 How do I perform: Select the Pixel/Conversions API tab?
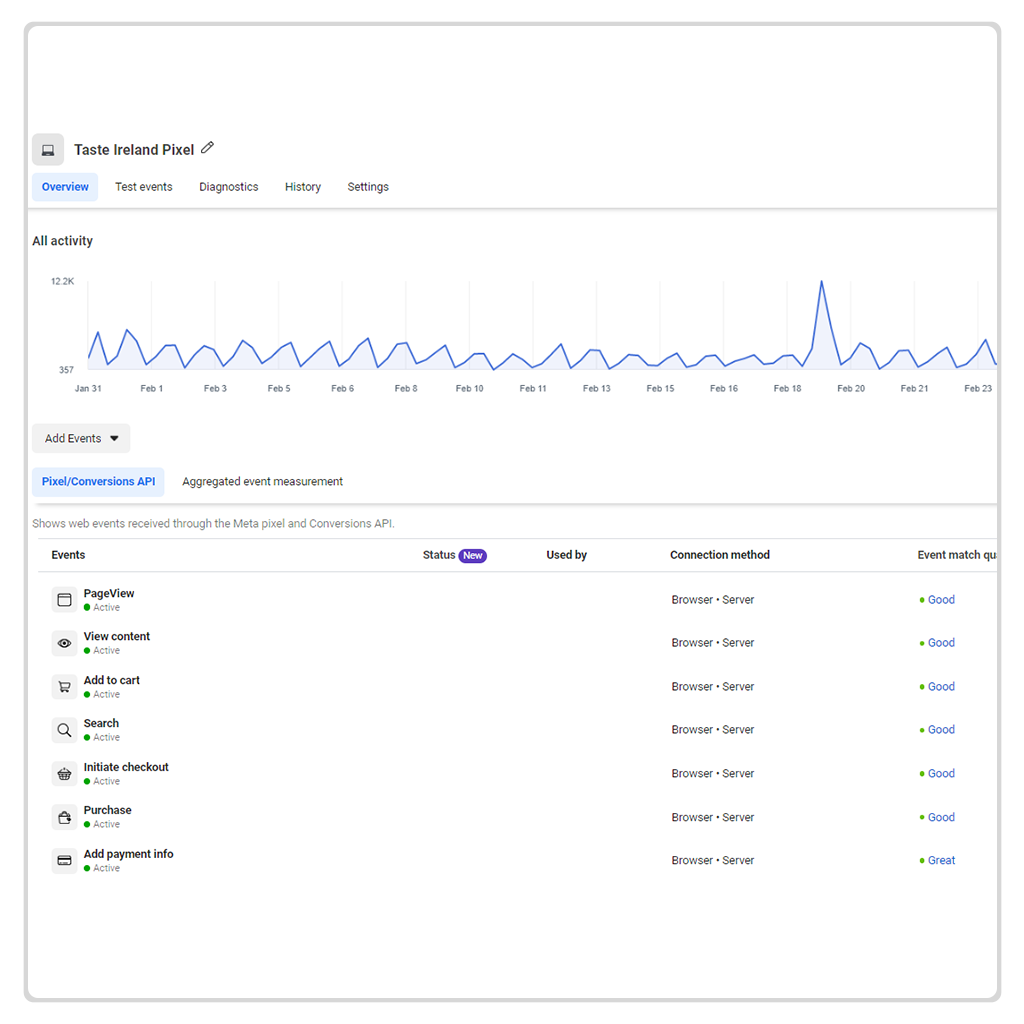(x=98, y=481)
